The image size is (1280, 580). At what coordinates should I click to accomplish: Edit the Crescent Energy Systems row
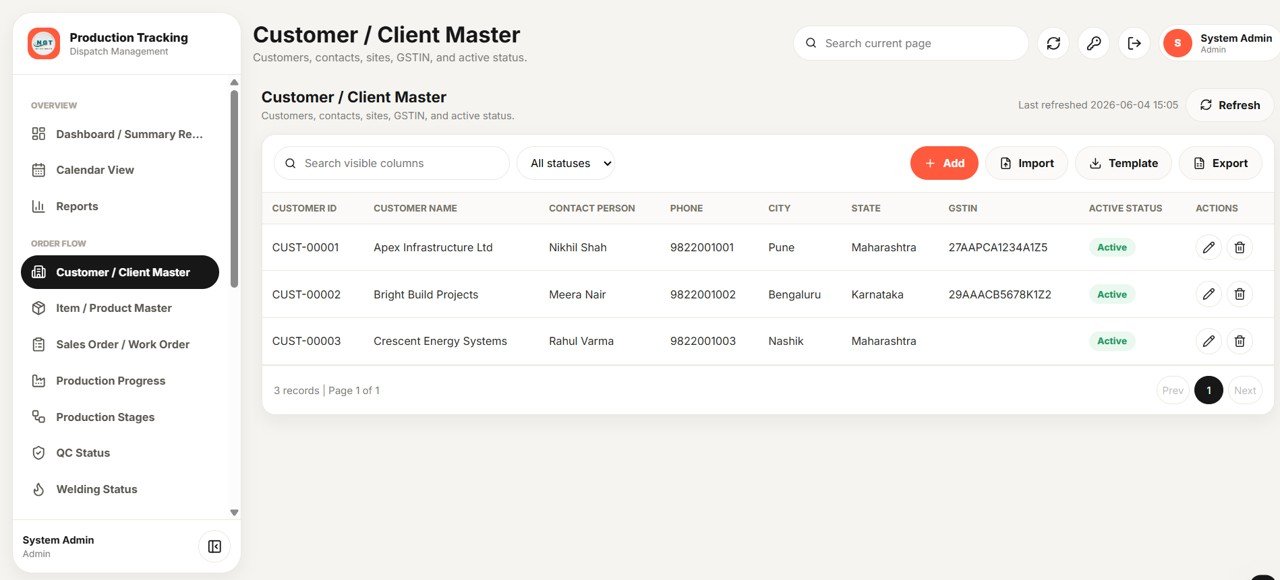pos(1209,341)
